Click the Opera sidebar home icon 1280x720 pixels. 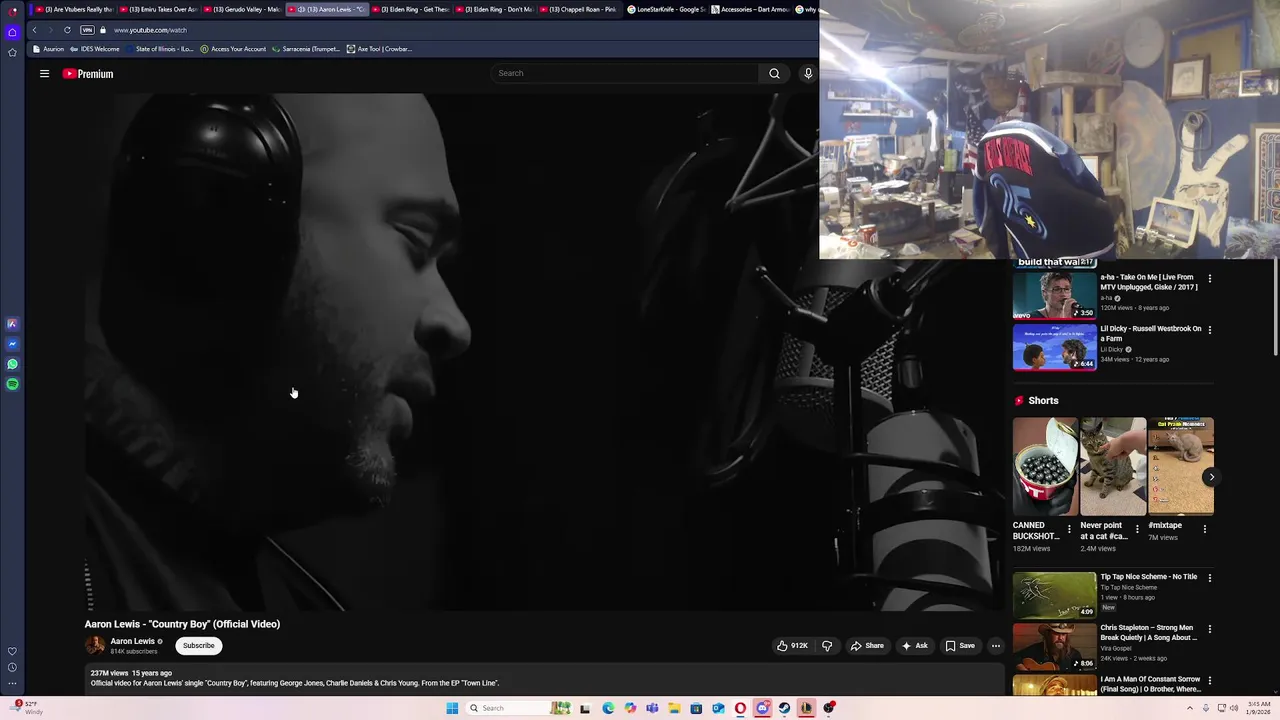pyautogui.click(x=12, y=32)
